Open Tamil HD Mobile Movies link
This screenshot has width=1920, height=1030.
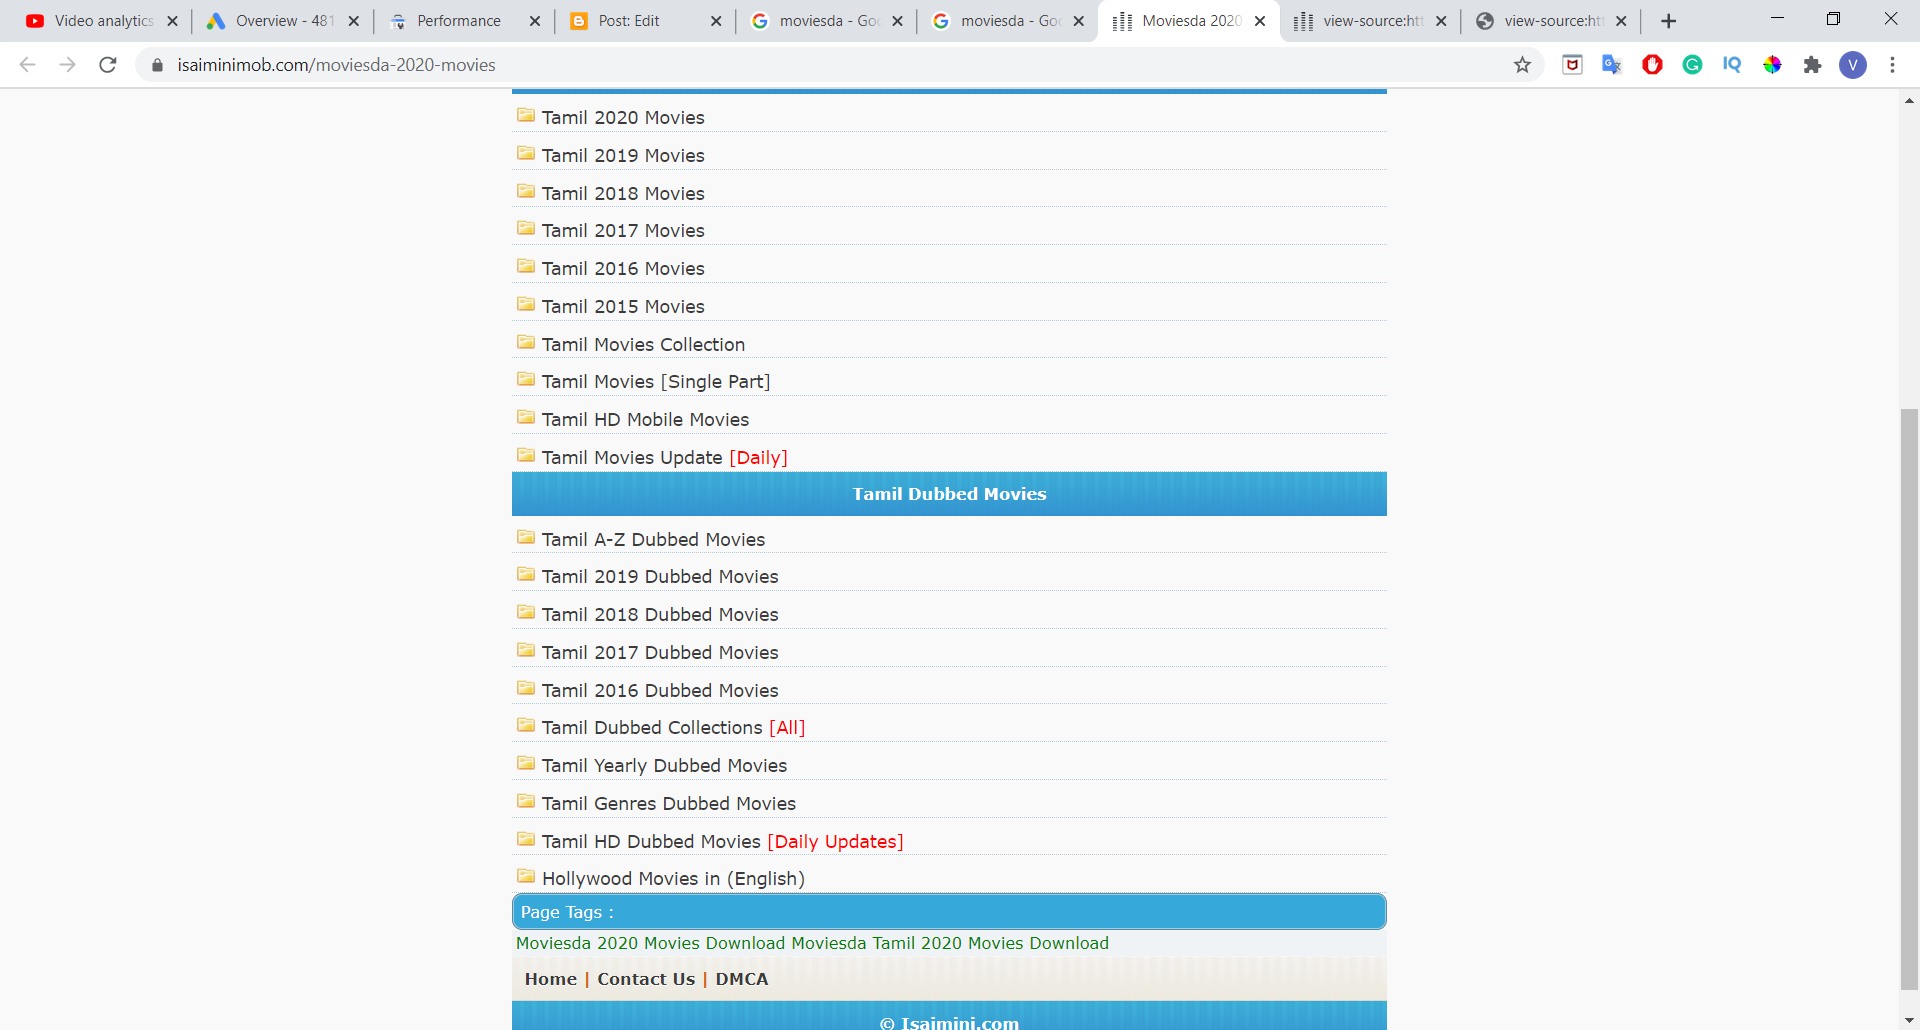(x=645, y=420)
